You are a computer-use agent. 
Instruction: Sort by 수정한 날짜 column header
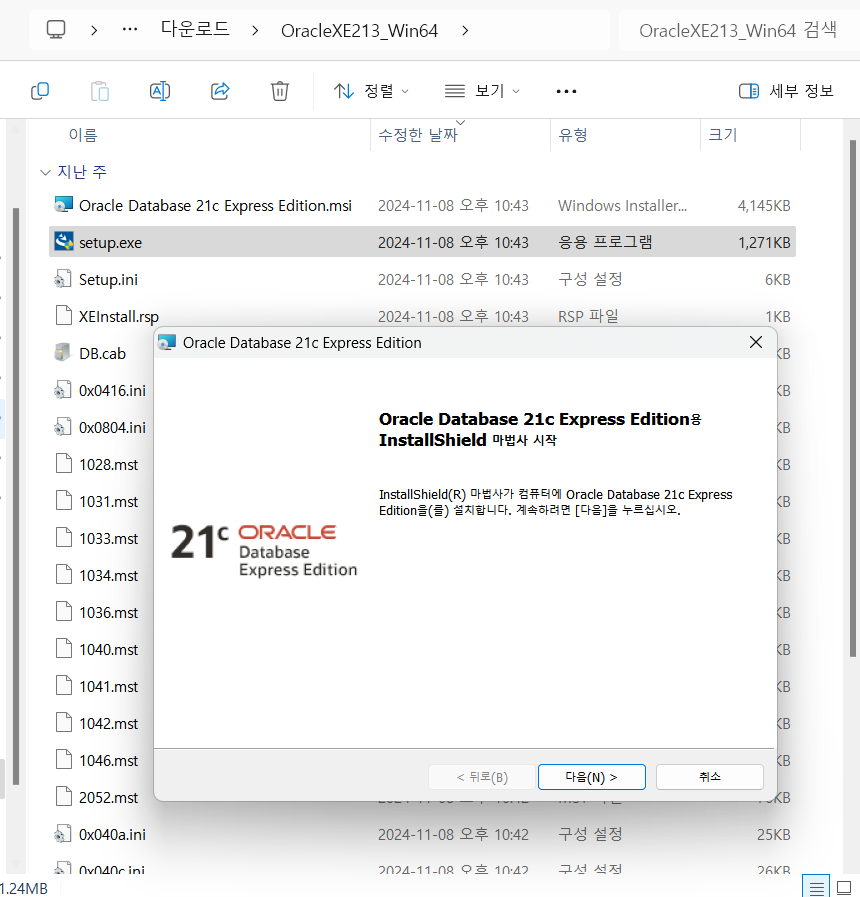418,135
